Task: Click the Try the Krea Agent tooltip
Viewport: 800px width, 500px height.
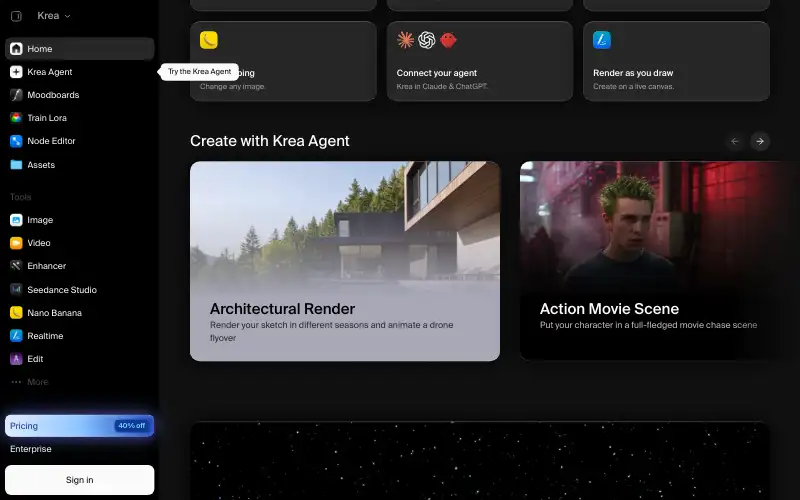Action: 199,71
